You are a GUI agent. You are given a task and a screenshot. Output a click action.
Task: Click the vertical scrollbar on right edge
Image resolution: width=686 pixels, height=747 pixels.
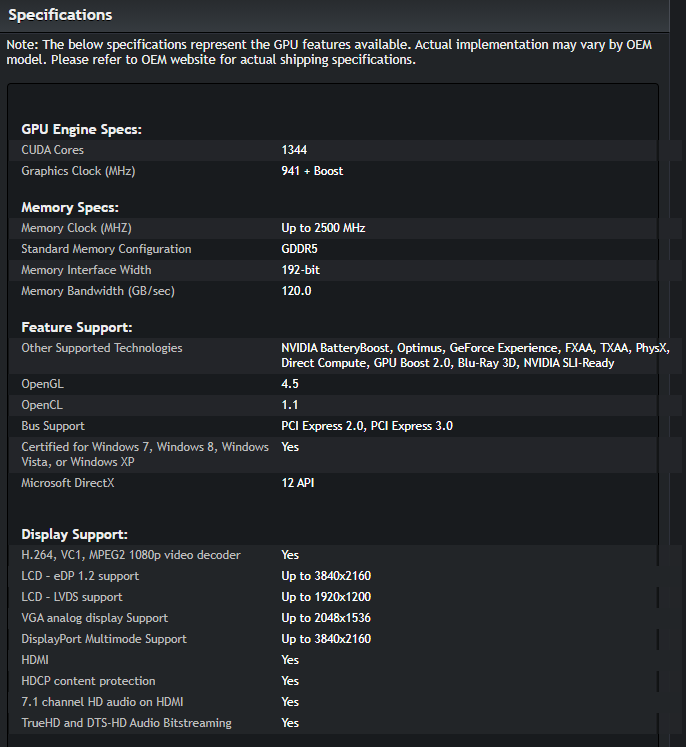(x=677, y=374)
